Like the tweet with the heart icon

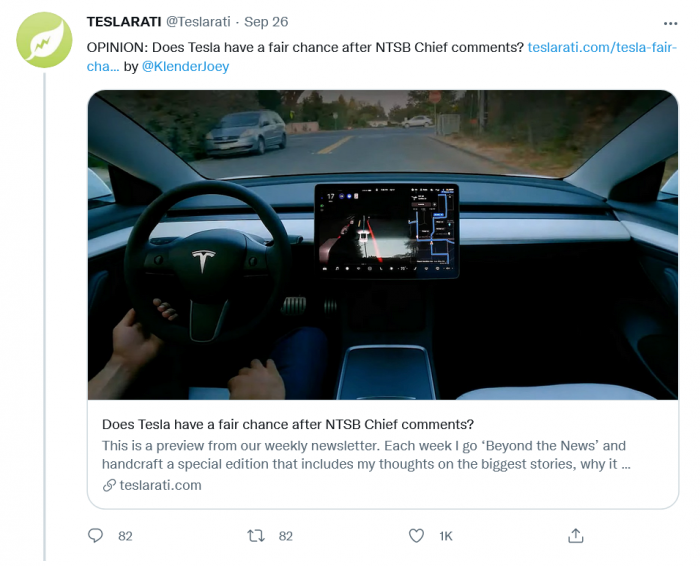click(416, 536)
